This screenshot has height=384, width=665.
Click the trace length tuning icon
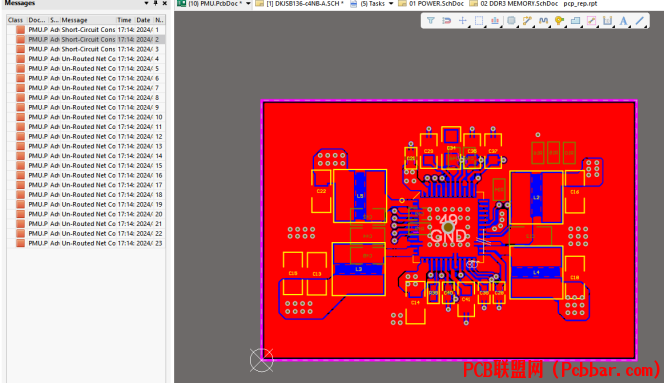(543, 20)
